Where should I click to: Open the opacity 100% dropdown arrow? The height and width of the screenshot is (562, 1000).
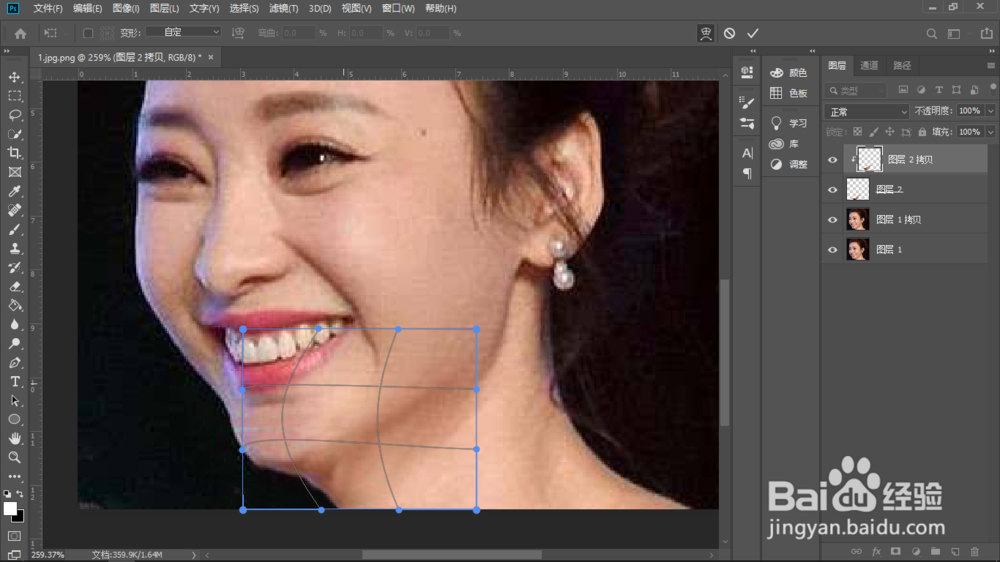click(990, 111)
